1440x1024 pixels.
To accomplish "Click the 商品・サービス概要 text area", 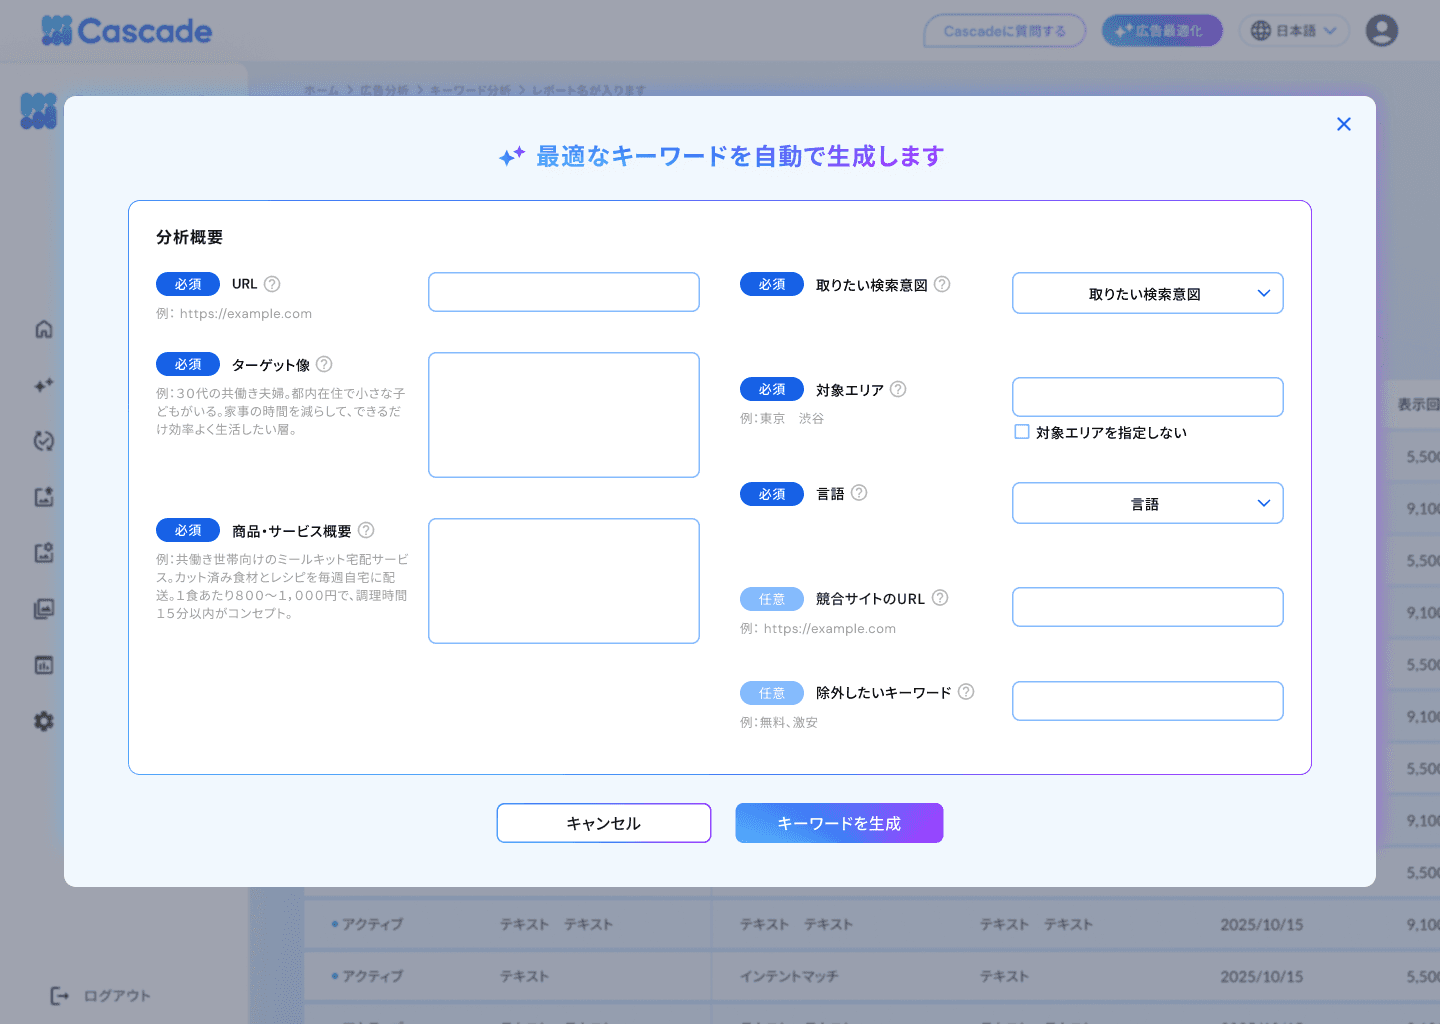I will [x=564, y=581].
